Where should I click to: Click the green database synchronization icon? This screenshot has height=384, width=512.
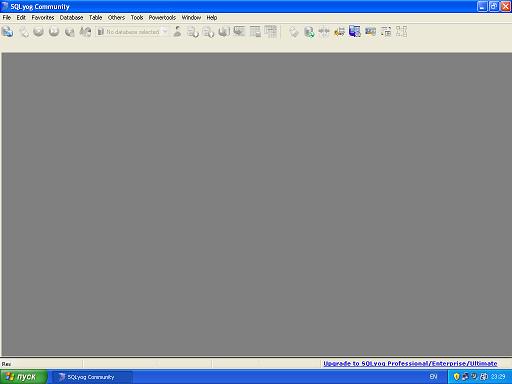click(309, 32)
